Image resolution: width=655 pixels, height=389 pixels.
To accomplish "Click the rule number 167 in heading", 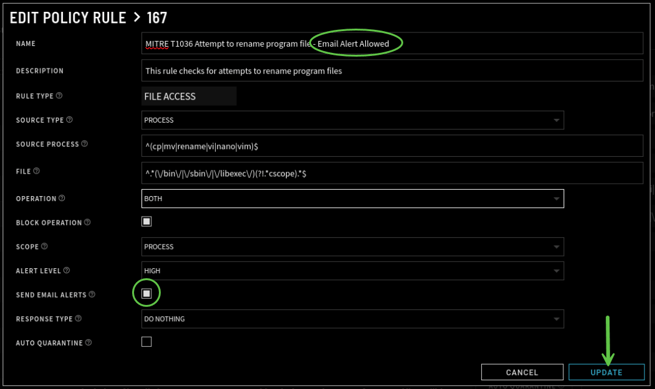I will 157,18.
